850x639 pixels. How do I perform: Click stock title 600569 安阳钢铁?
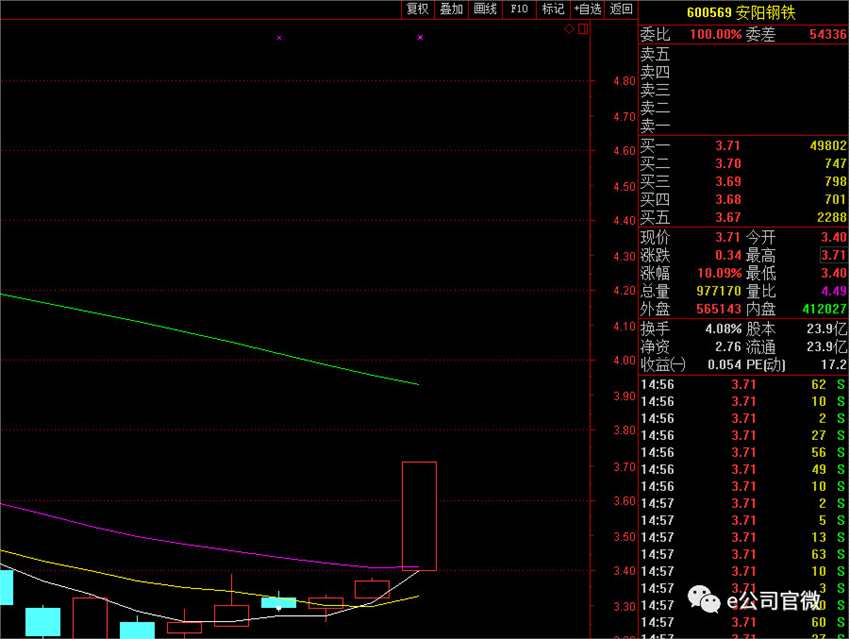pos(741,12)
